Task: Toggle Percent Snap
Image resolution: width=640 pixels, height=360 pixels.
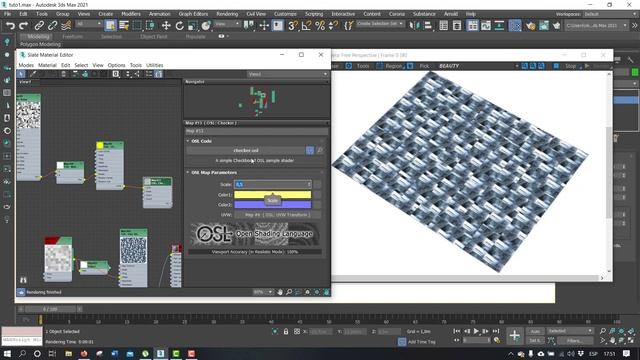Action: [x=320, y=26]
